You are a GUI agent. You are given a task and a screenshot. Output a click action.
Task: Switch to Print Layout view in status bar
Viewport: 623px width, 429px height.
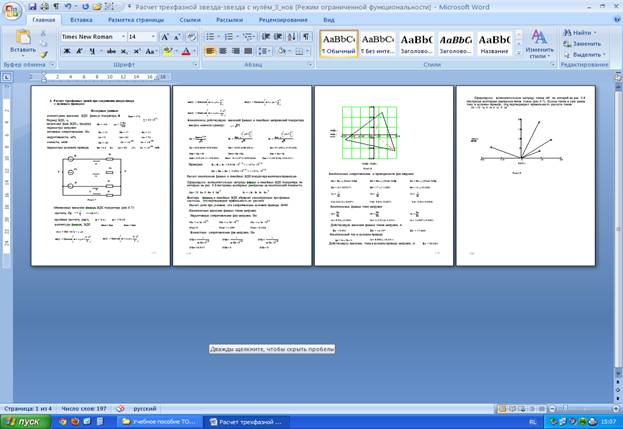pos(502,408)
